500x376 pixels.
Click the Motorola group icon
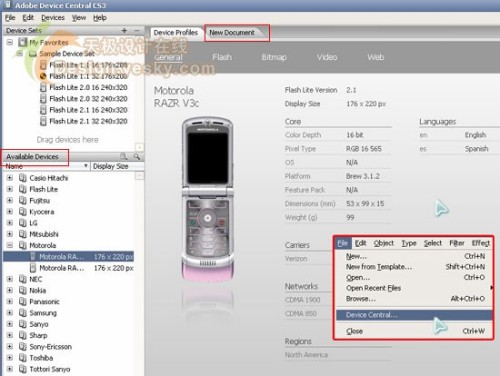(x=23, y=245)
